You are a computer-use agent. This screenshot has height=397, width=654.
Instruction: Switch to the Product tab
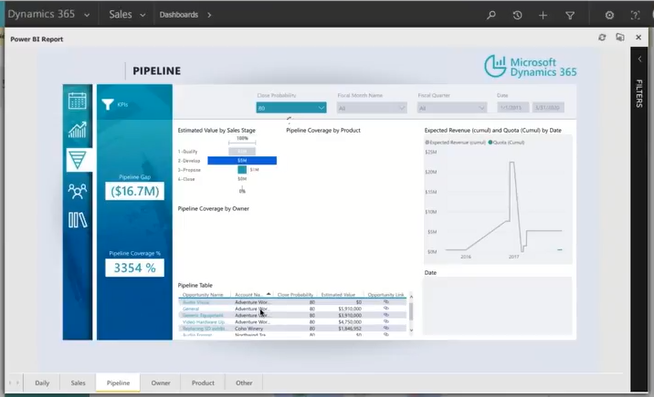[203, 382]
